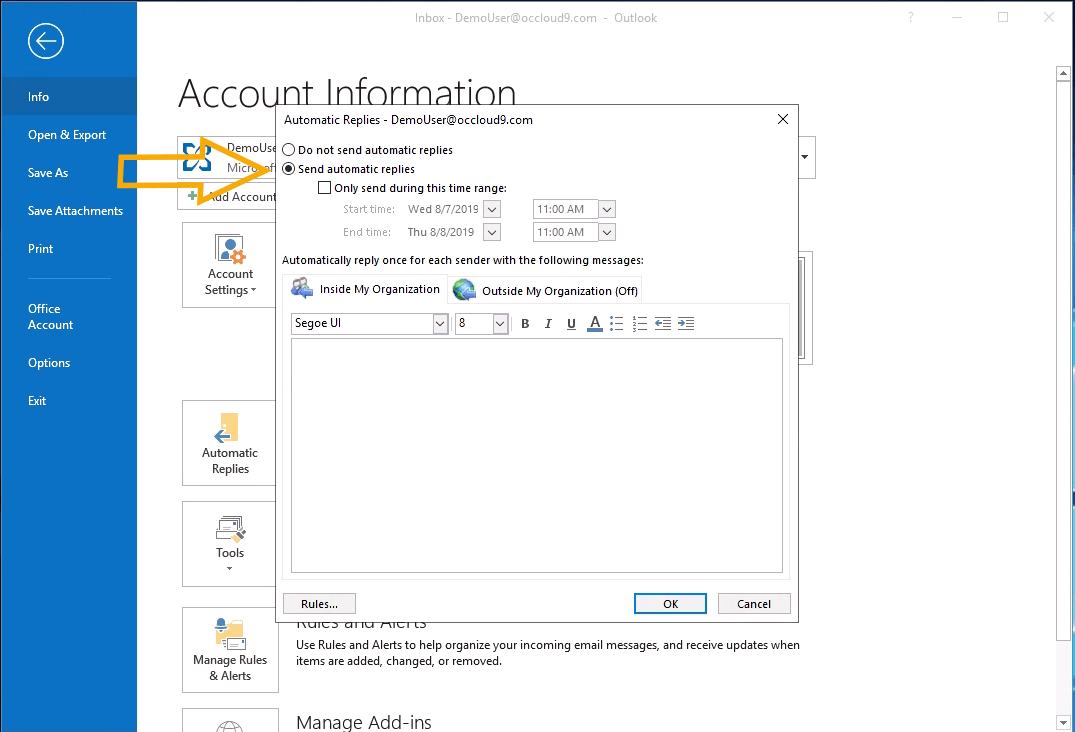Screen dimensions: 1075x732
Task: Click the back arrow circle icon
Action: pos(46,41)
